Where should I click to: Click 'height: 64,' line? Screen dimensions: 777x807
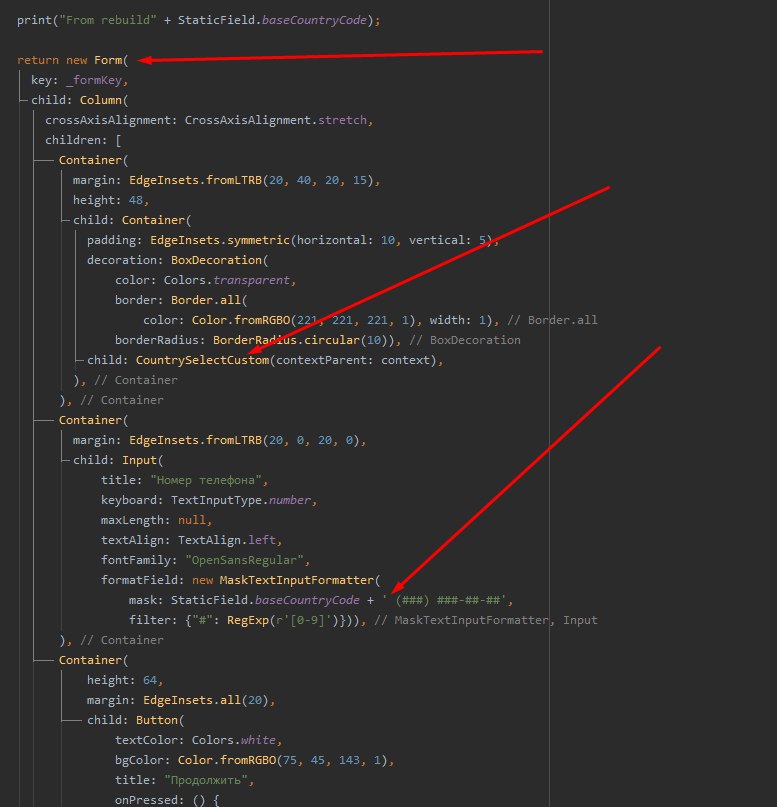(125, 680)
